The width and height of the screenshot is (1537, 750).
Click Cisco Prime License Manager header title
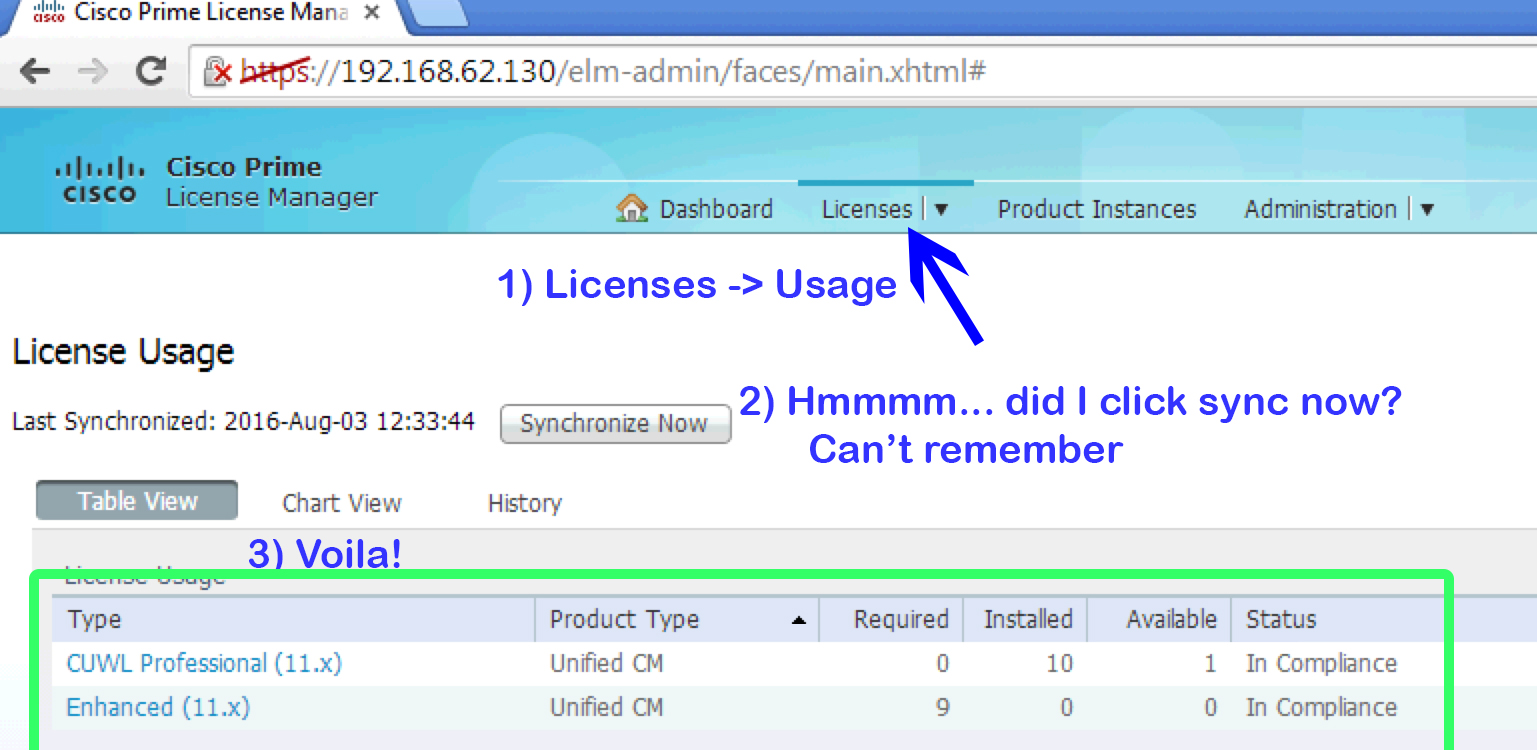pyautogui.click(x=272, y=182)
